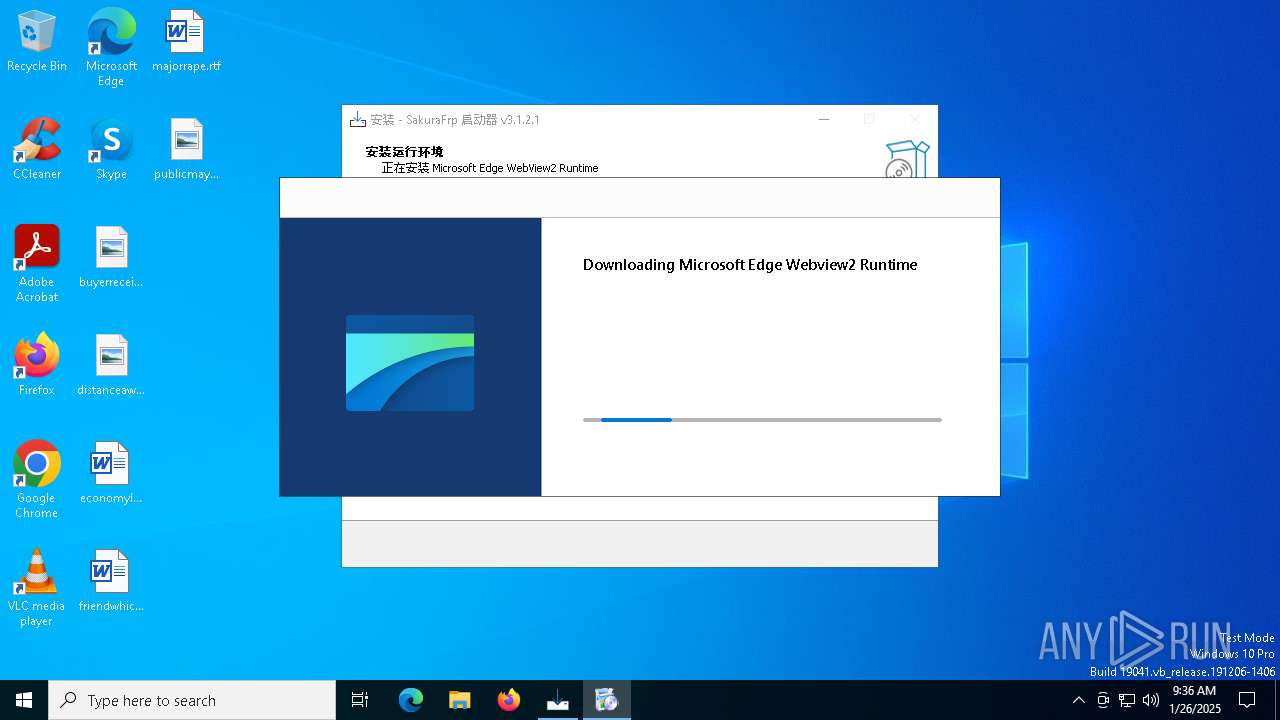
Task: Open network status tray icon
Action: pyautogui.click(x=1127, y=700)
